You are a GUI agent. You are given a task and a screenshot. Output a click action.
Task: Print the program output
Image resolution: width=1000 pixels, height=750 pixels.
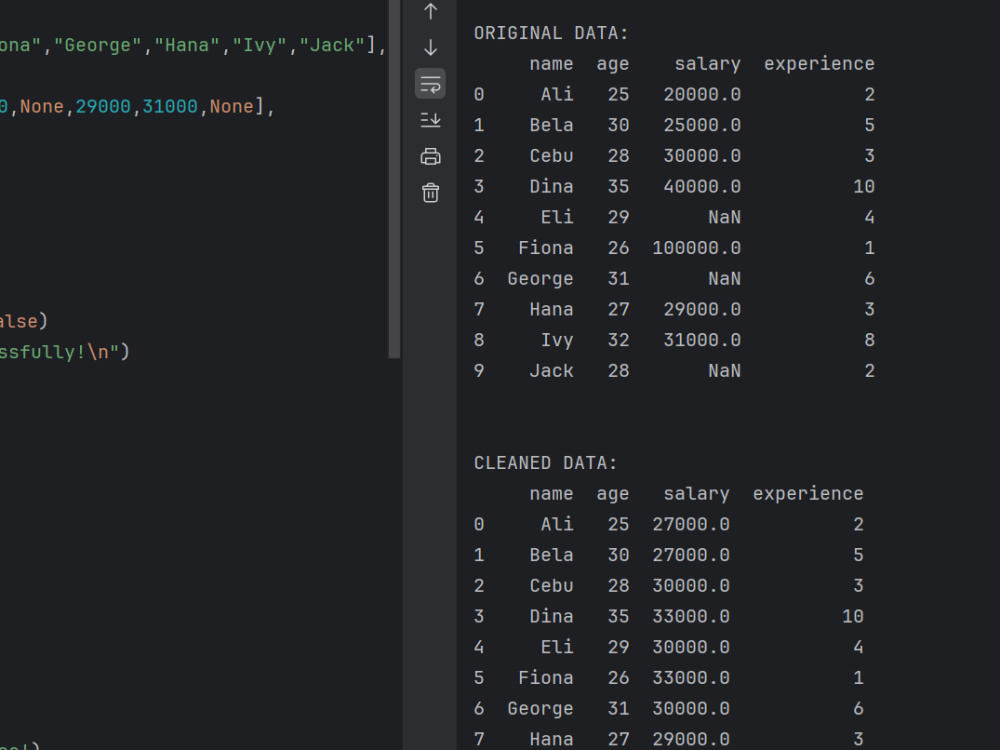(430, 156)
